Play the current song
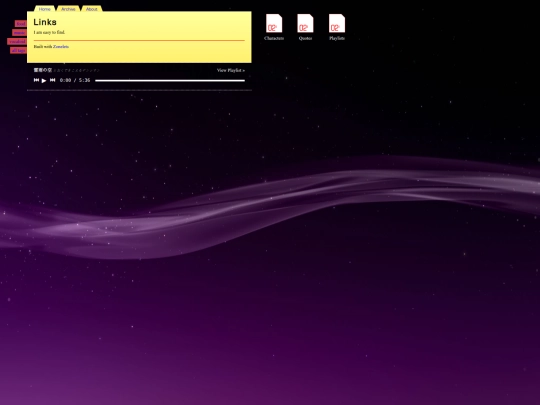This screenshot has height=405, width=540. click(x=44, y=80)
